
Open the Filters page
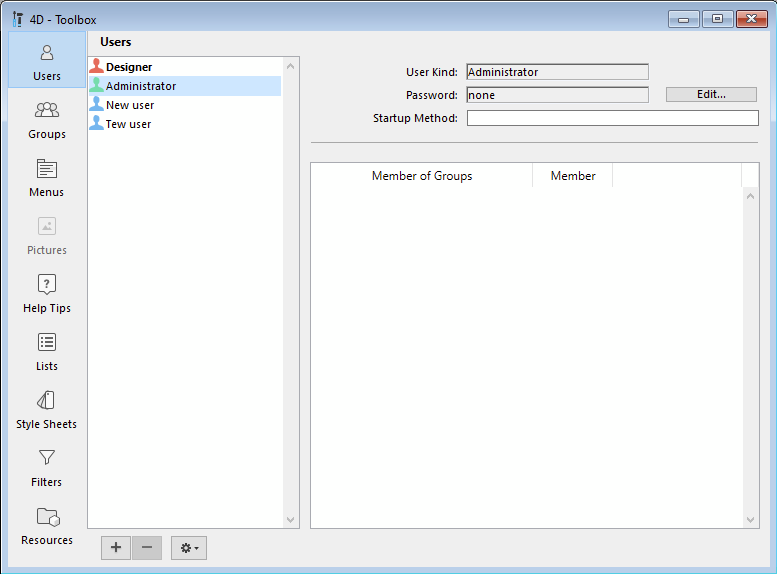tap(47, 468)
